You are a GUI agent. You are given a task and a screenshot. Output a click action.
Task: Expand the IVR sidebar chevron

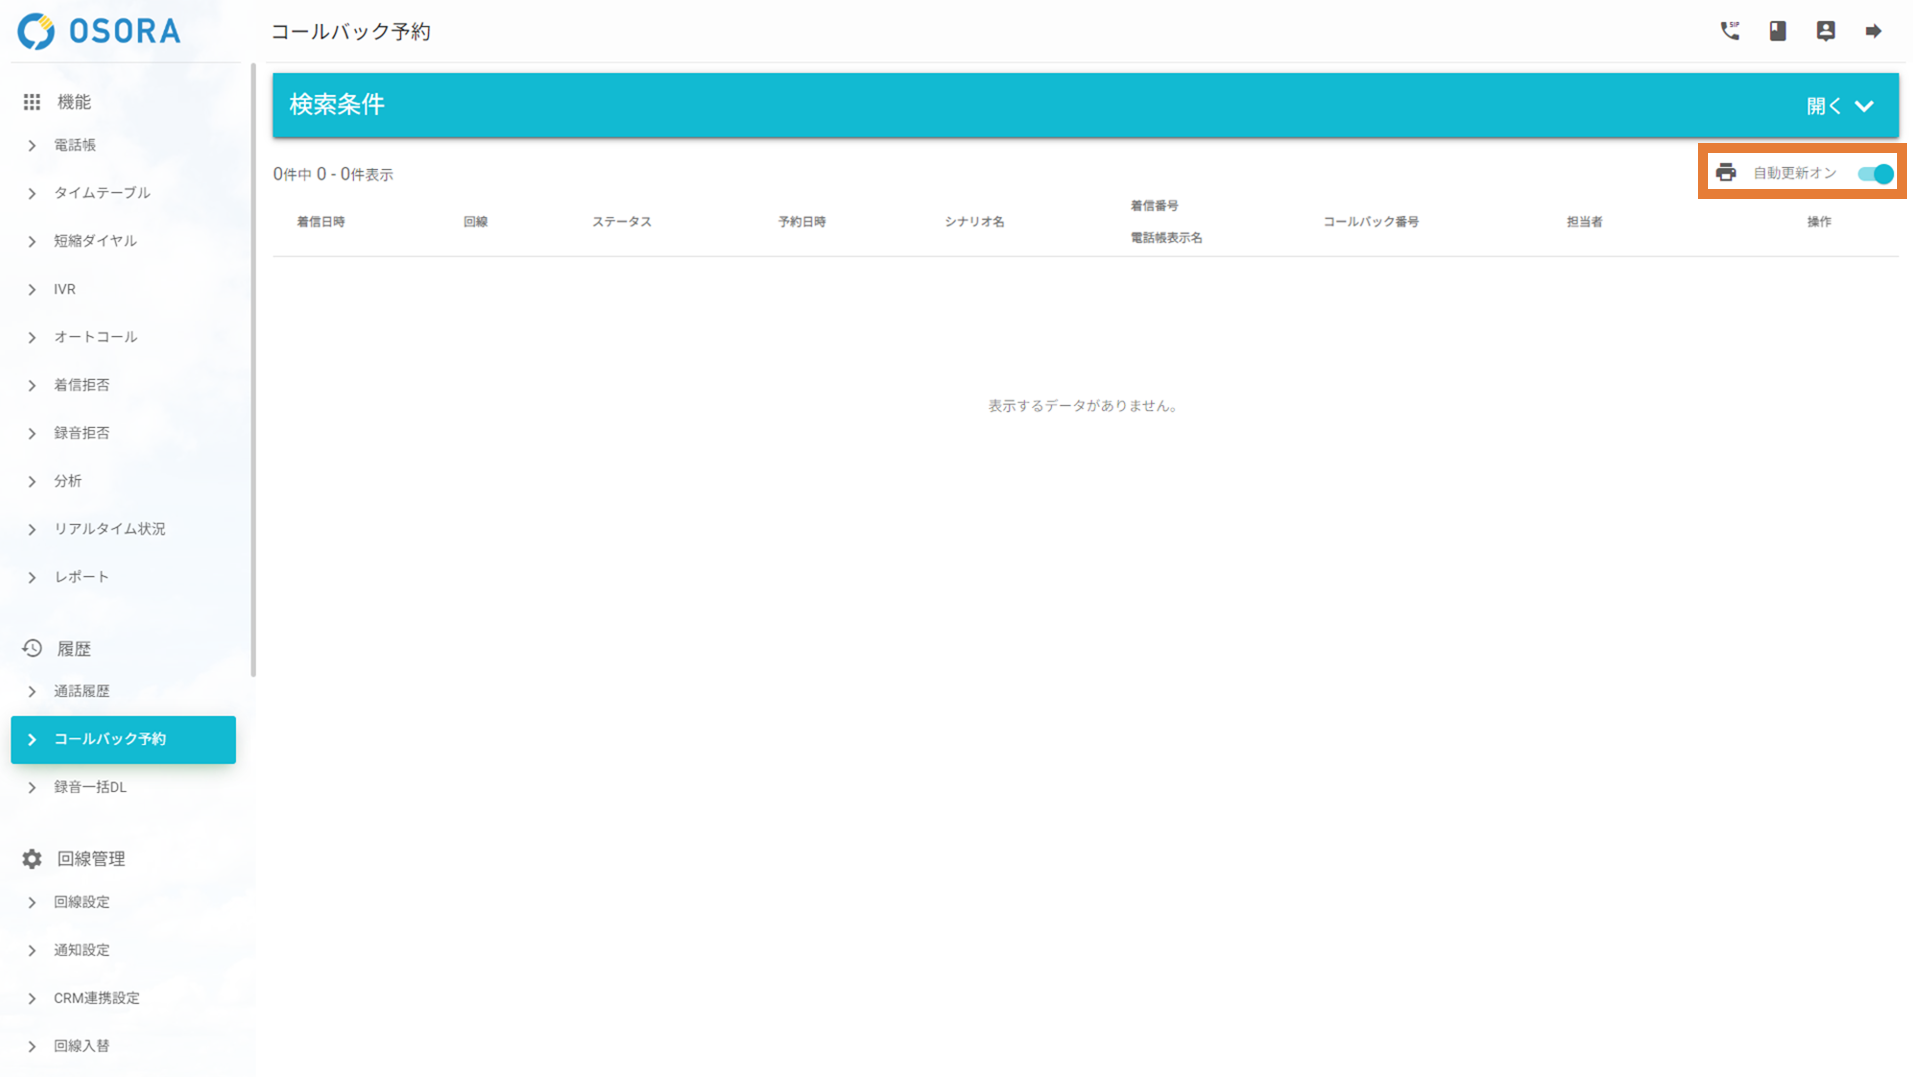[x=32, y=290]
